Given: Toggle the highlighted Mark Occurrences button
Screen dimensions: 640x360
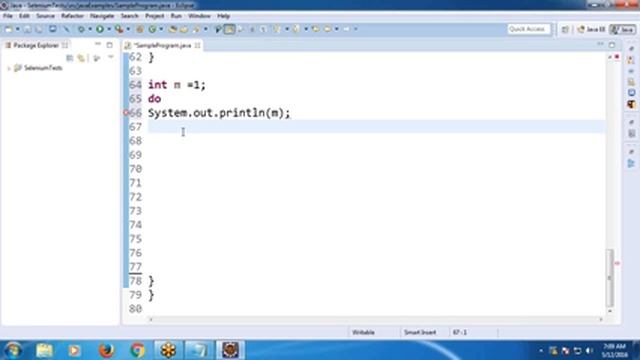Looking at the screenshot, I should pos(230,29).
